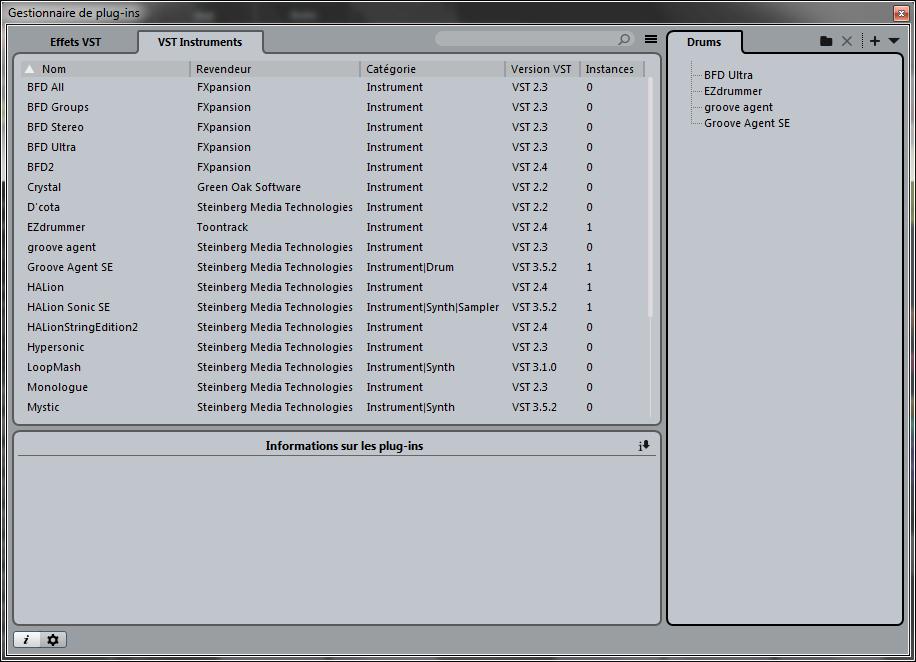The width and height of the screenshot is (916, 662).
Task: Select Groove Agent SE in Drums collection
Action: coord(747,123)
